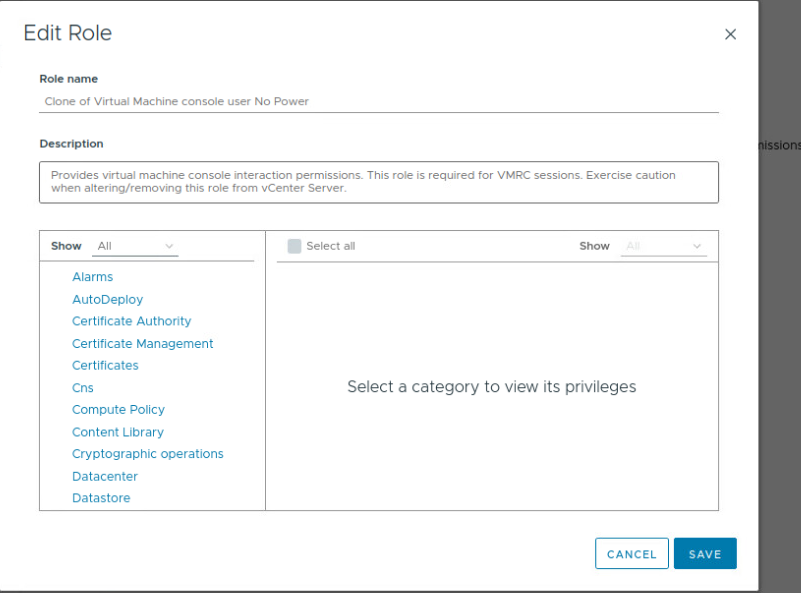
Task: Select Cryptographic operations category
Action: (147, 454)
